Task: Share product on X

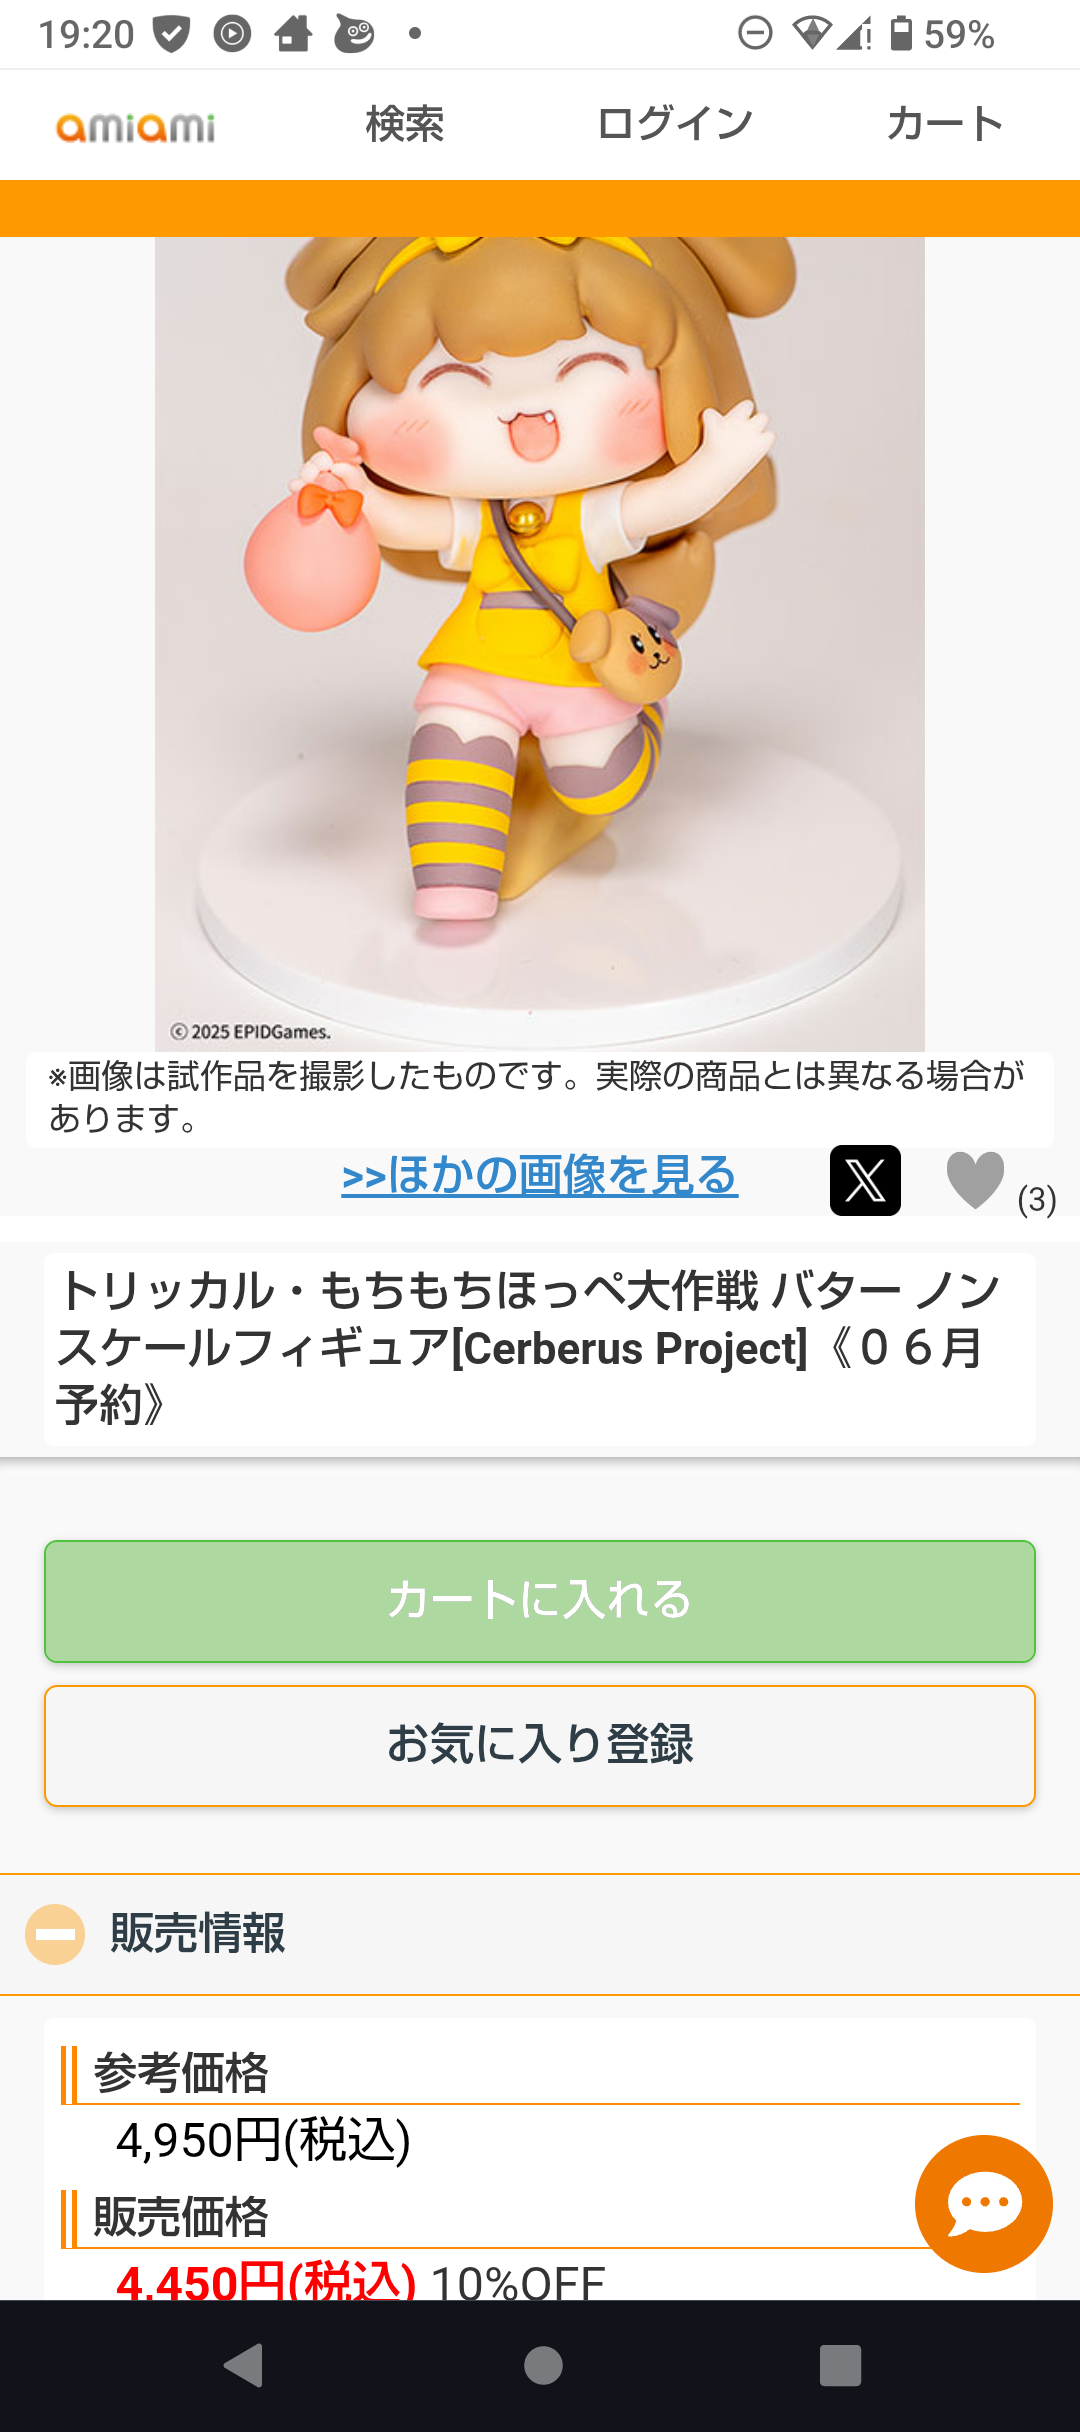Action: click(865, 1180)
